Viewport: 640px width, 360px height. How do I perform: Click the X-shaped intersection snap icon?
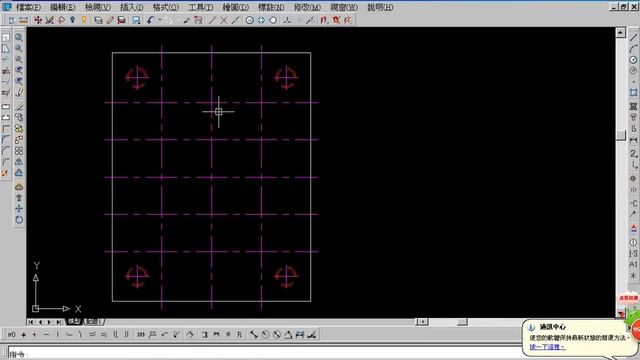[224, 20]
